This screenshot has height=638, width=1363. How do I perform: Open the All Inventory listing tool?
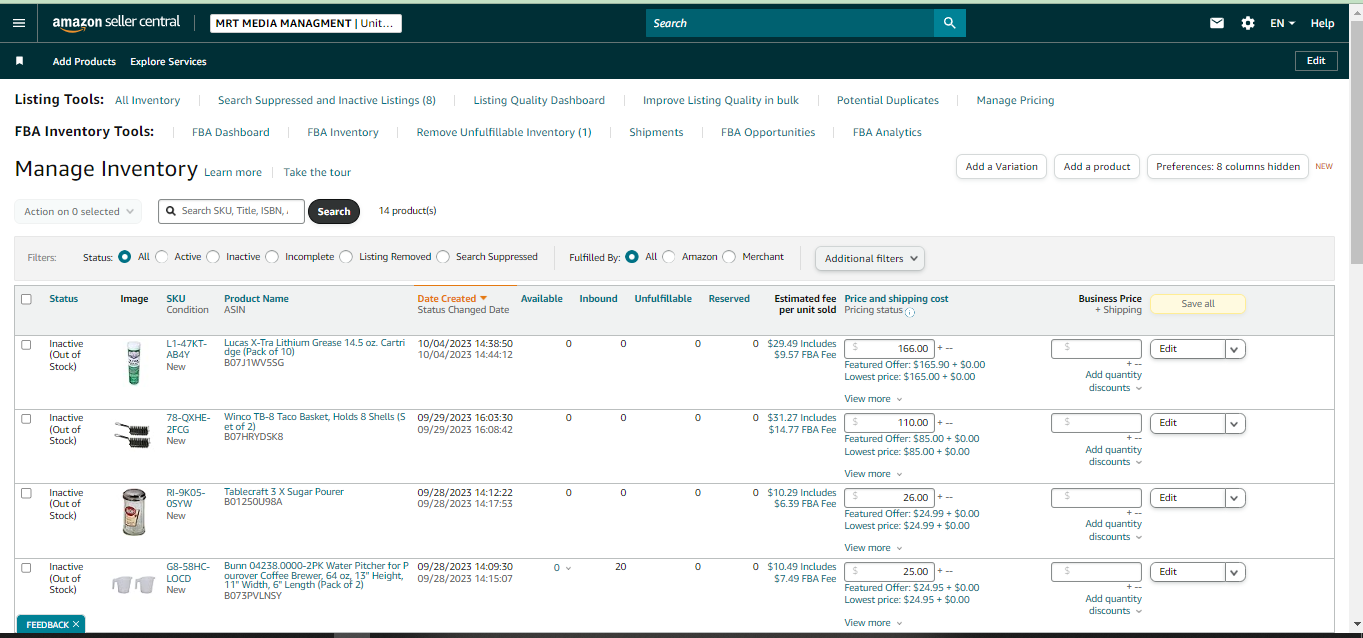pos(147,100)
